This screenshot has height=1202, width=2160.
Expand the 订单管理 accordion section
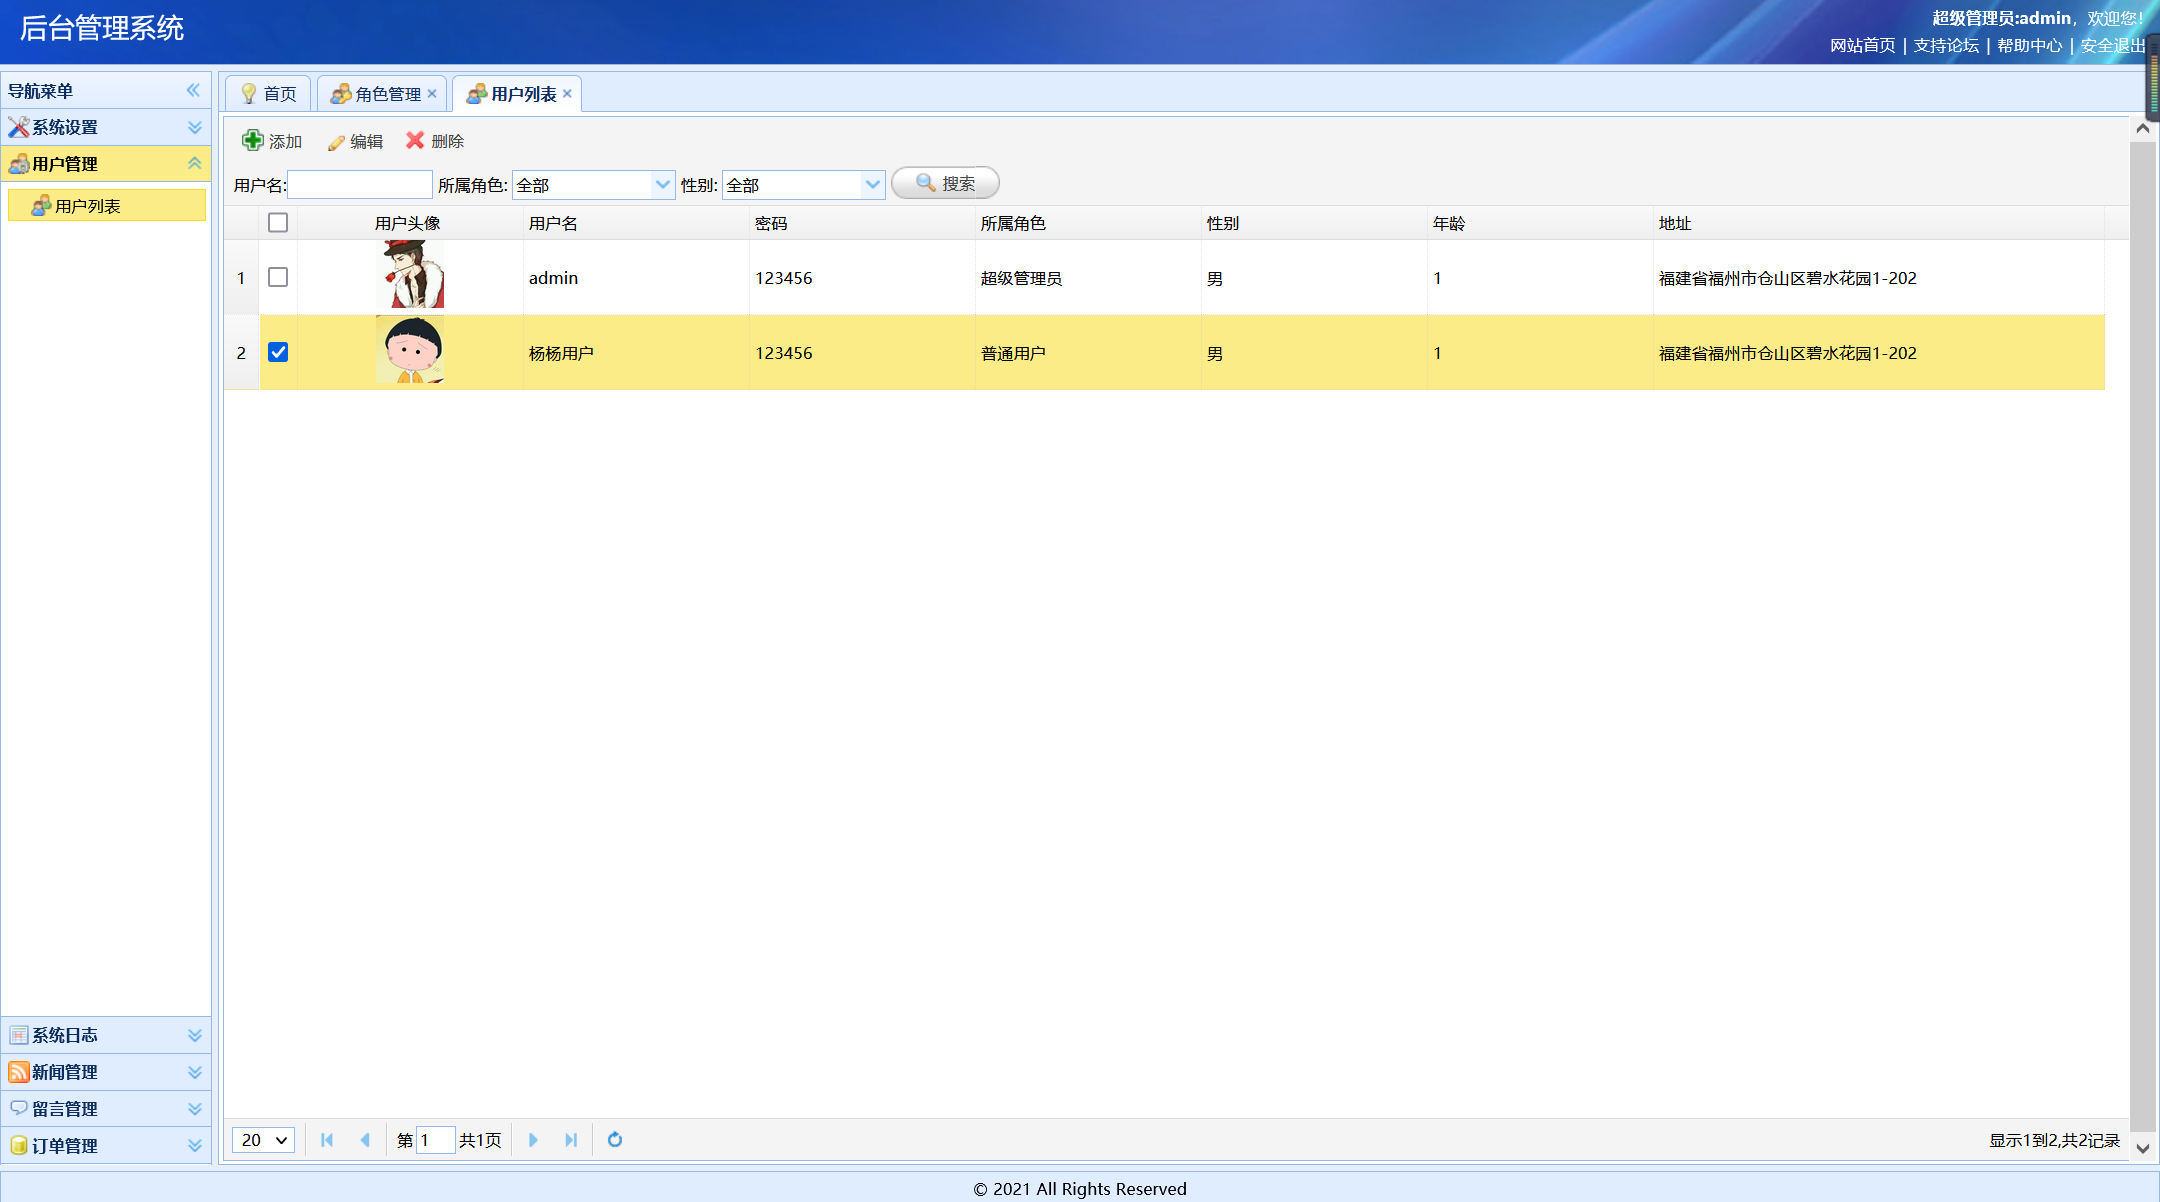point(195,1145)
